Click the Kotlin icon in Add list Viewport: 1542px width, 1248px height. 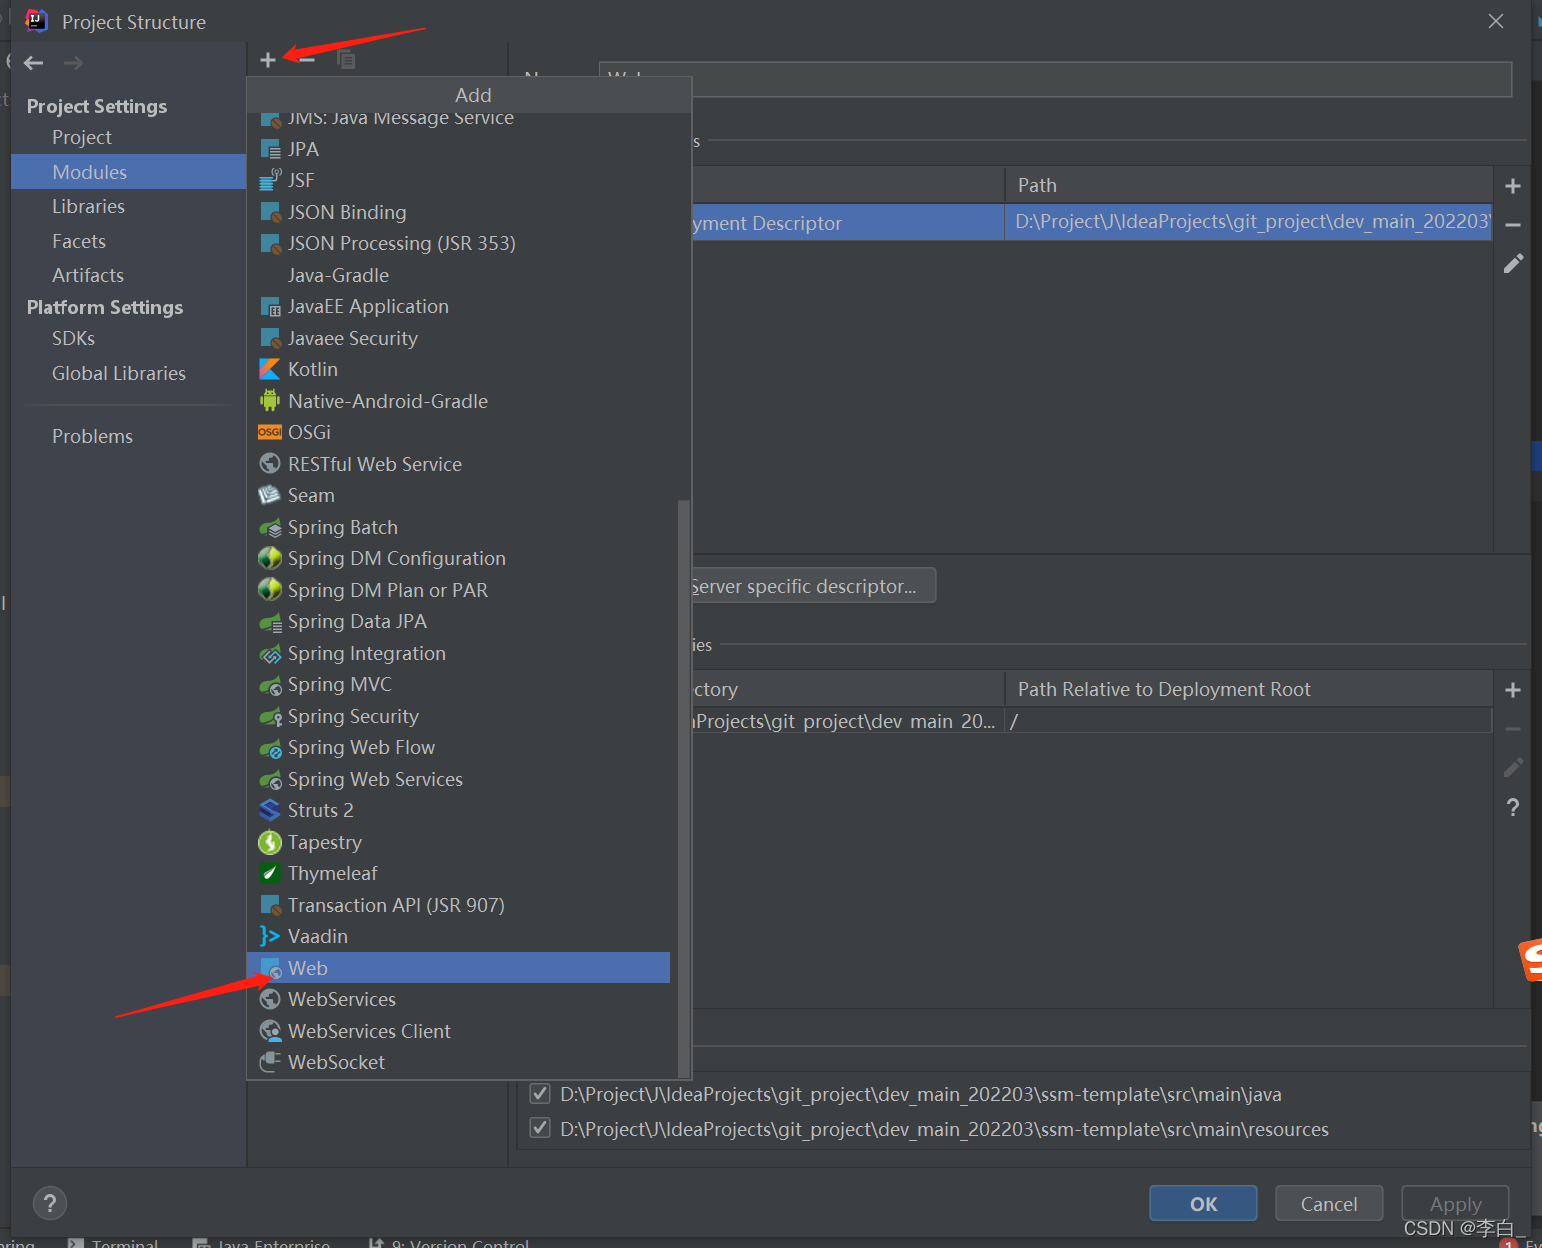click(270, 370)
